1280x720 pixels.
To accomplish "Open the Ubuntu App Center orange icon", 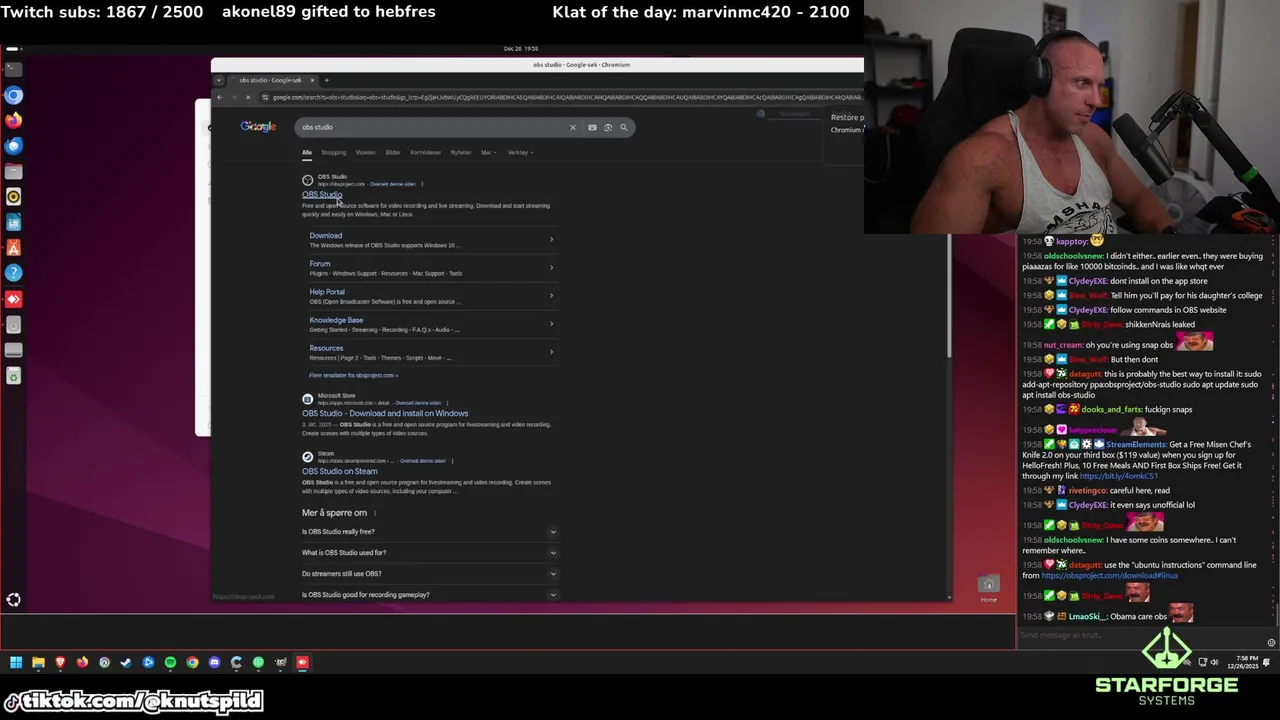I will [13, 248].
